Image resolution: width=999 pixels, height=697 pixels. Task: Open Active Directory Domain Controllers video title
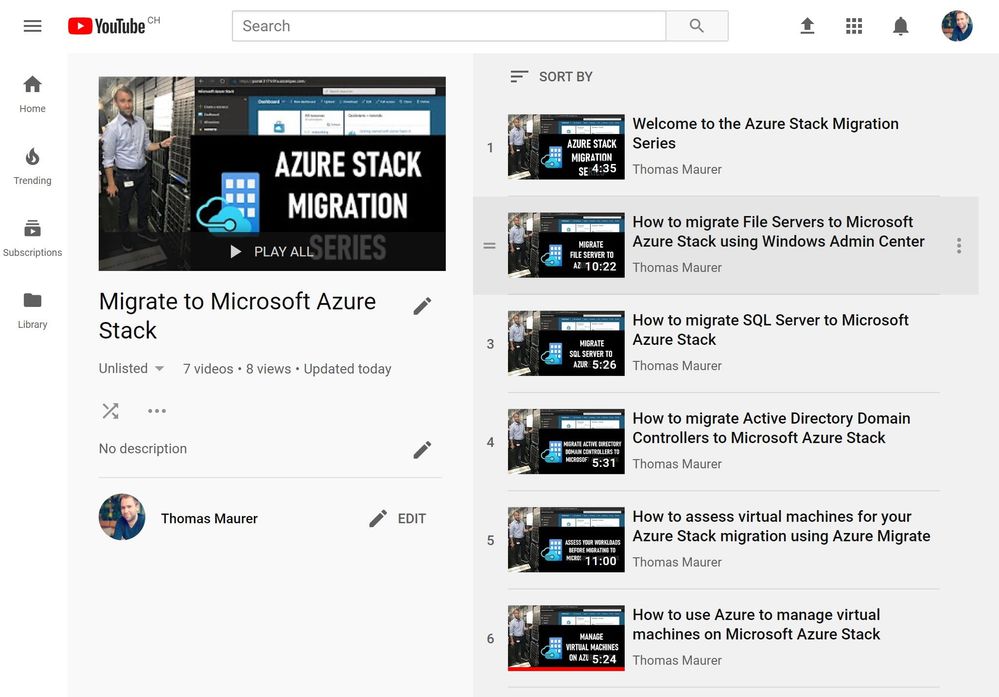coord(771,428)
